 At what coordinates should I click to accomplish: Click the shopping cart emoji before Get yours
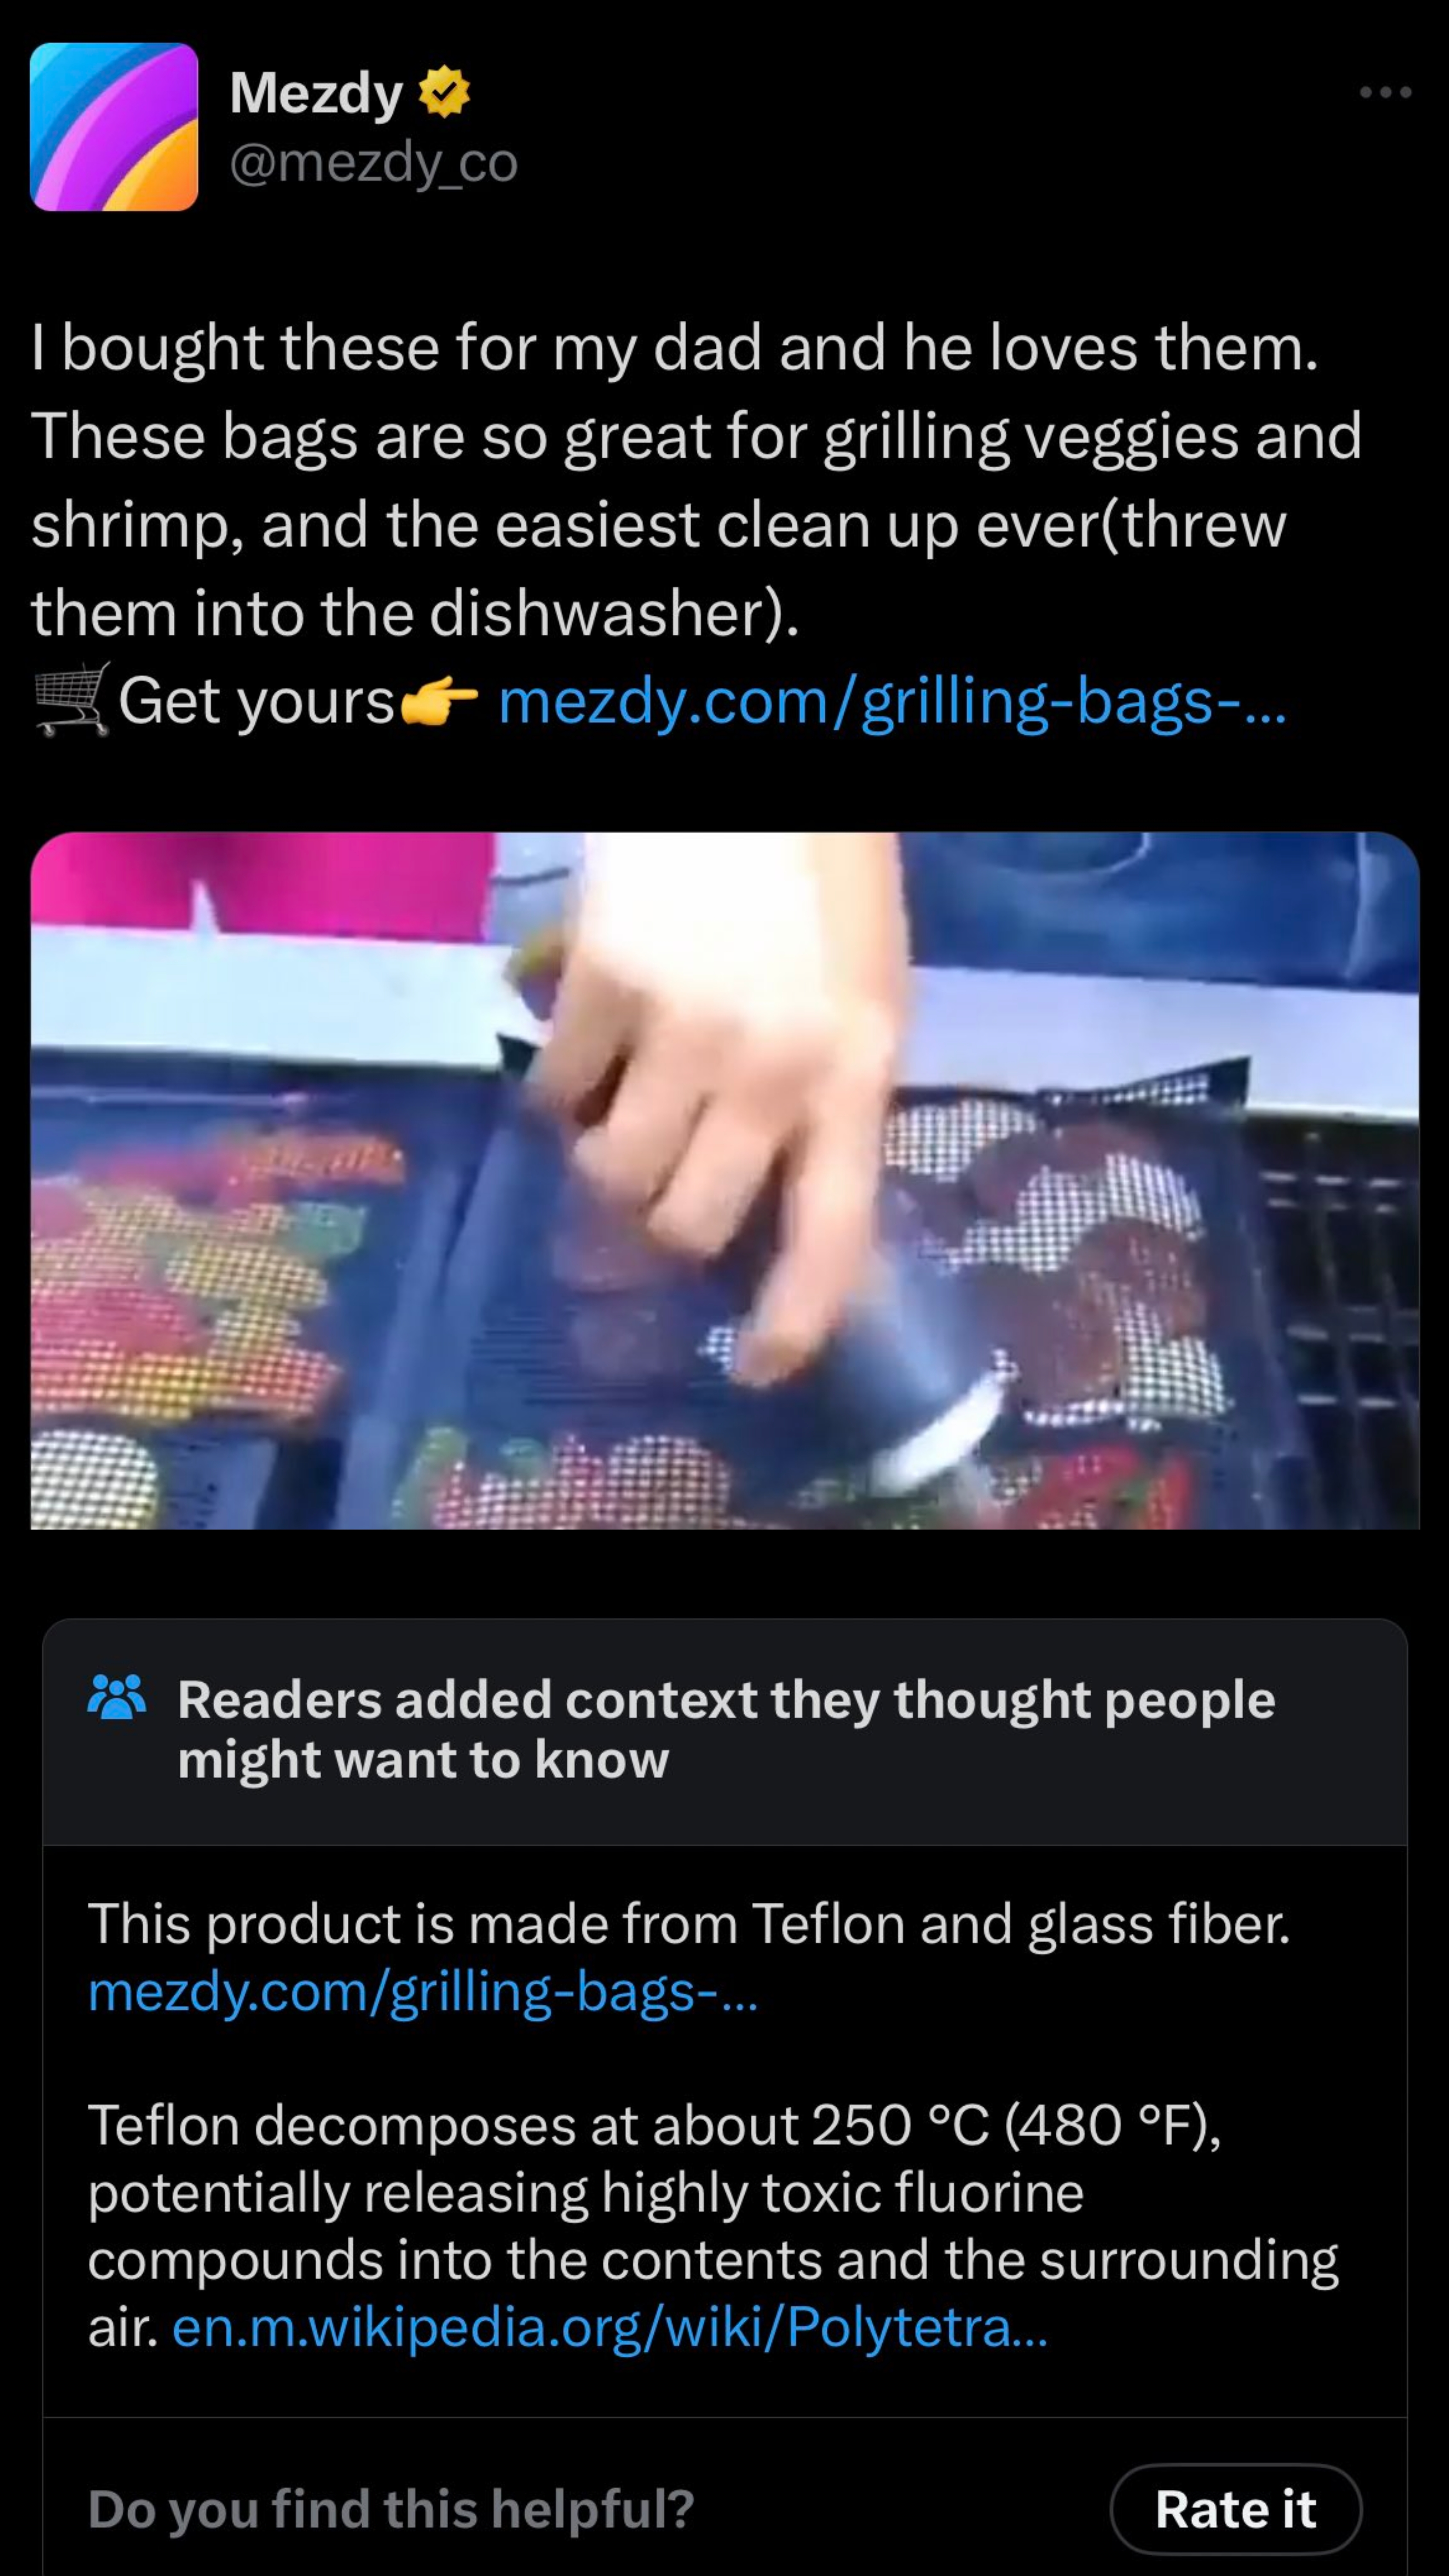coord(72,699)
